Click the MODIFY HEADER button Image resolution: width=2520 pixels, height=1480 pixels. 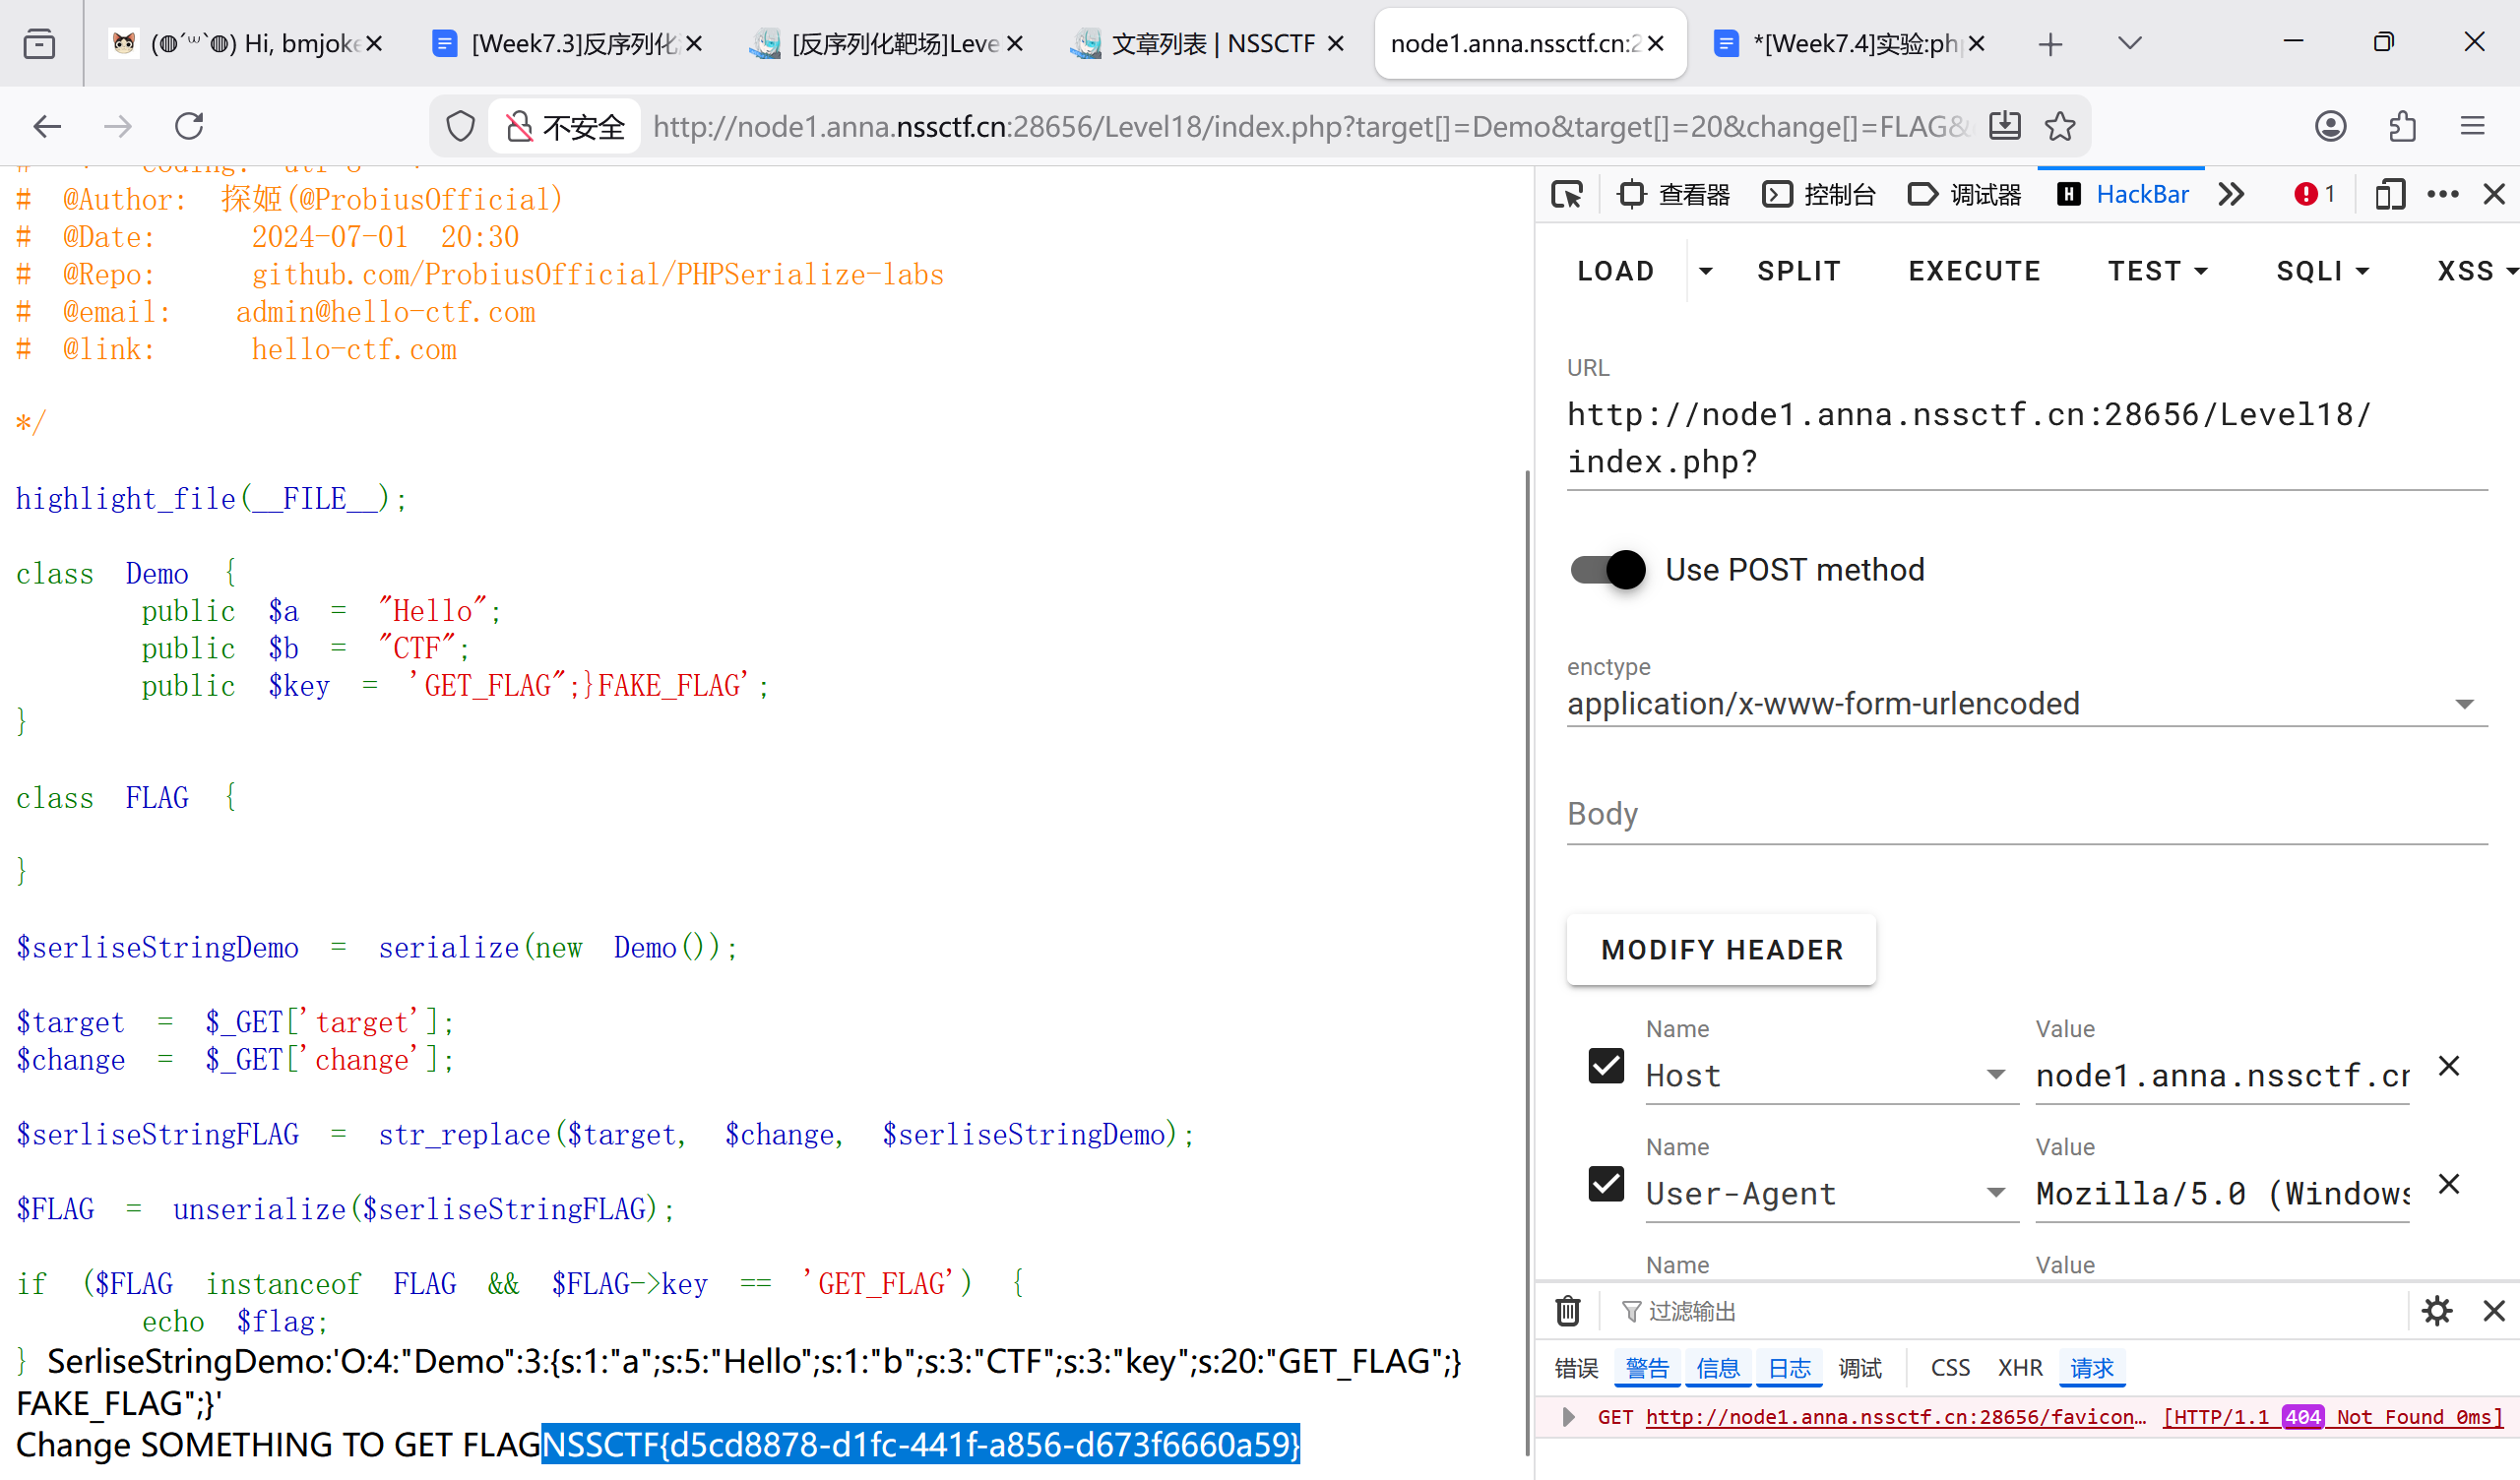pyautogui.click(x=1721, y=949)
